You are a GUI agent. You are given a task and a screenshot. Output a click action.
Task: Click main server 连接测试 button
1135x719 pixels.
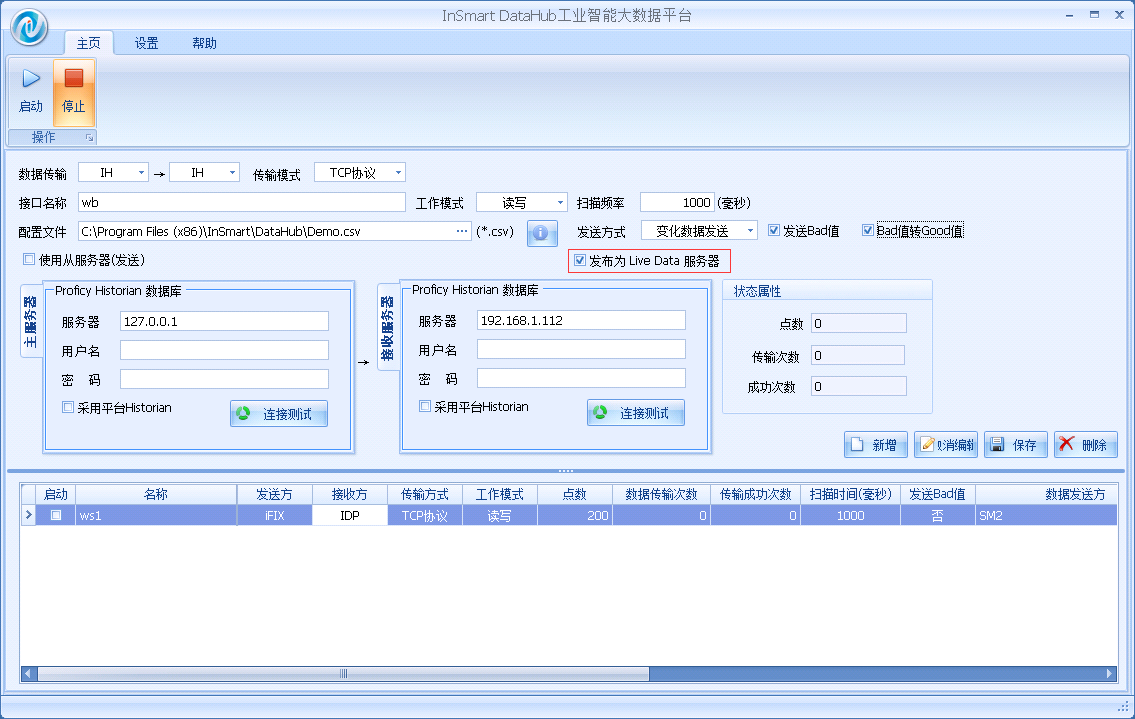[x=279, y=414]
